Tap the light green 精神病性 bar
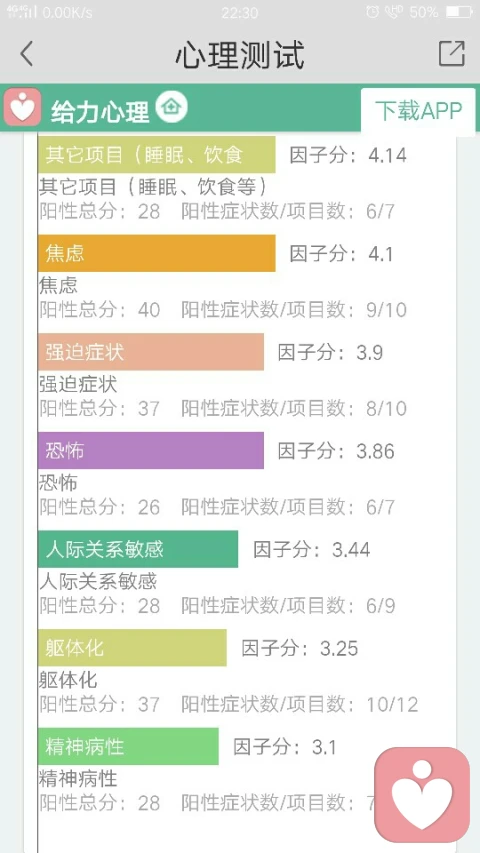 point(128,746)
